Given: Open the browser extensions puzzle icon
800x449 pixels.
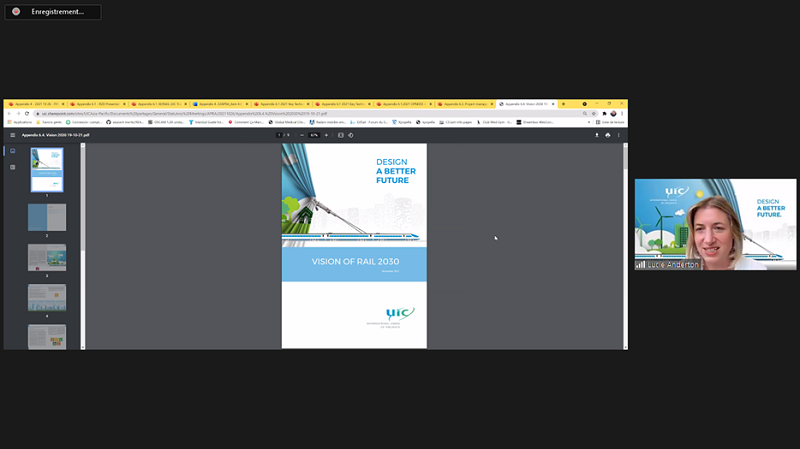Looking at the screenshot, I should [605, 113].
